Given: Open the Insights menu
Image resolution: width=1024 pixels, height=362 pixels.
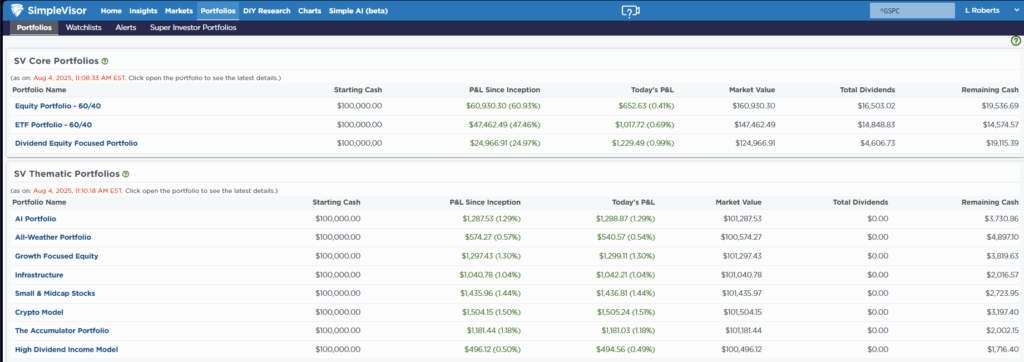Looking at the screenshot, I should 143,11.
